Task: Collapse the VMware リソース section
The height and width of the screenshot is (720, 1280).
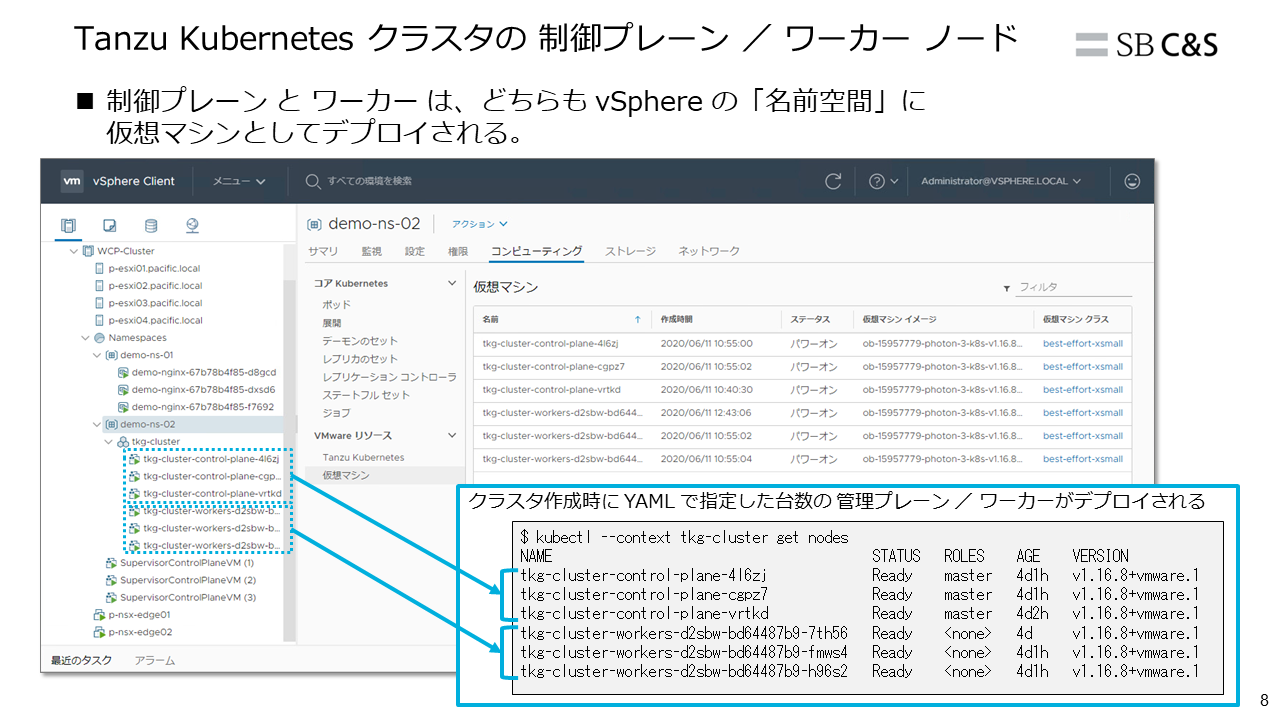Action: (x=451, y=435)
